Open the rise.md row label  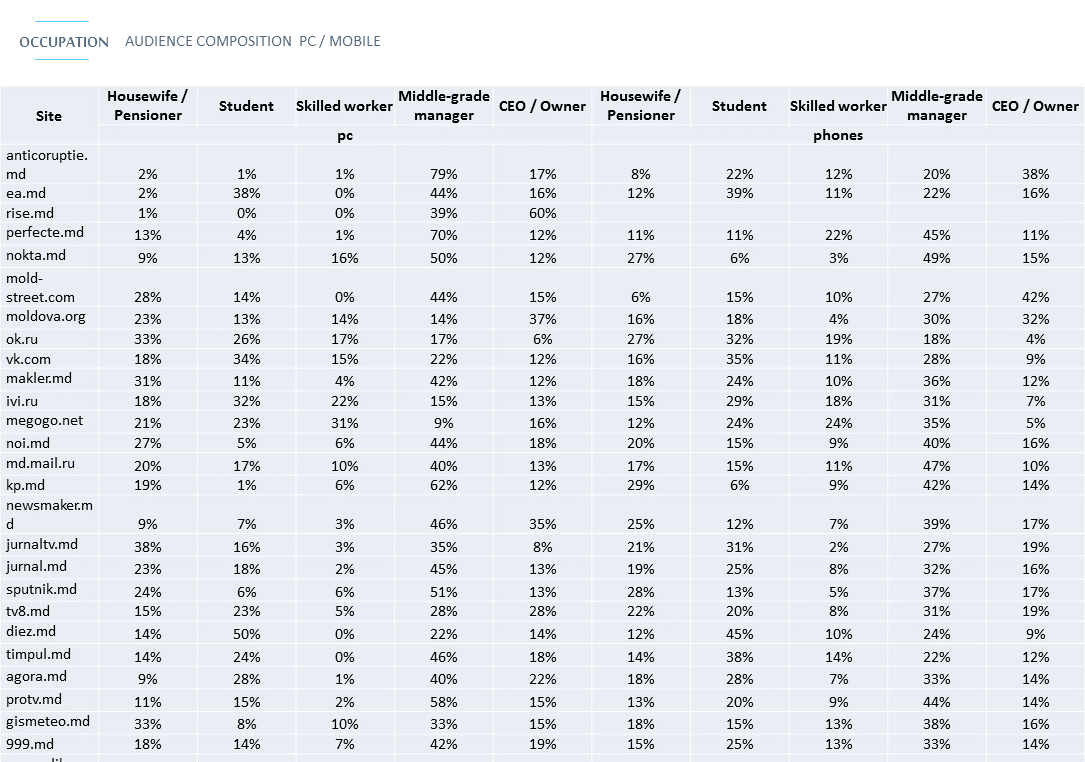pyautogui.click(x=29, y=213)
